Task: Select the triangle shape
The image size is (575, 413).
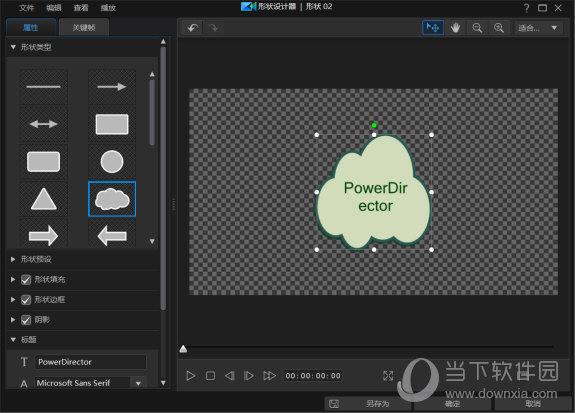Action: (44, 199)
